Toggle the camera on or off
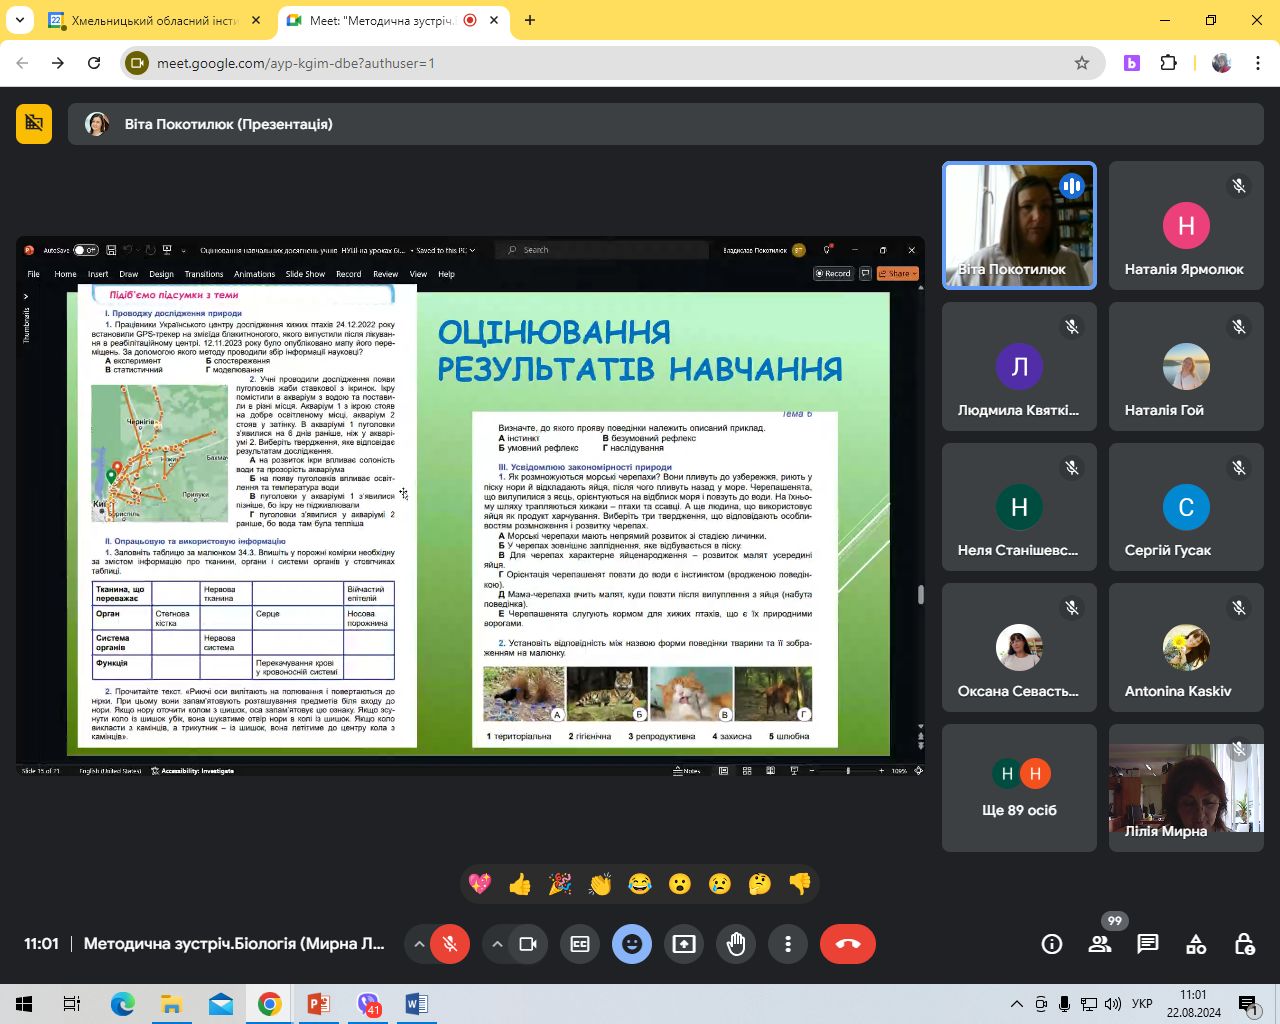 coord(528,944)
